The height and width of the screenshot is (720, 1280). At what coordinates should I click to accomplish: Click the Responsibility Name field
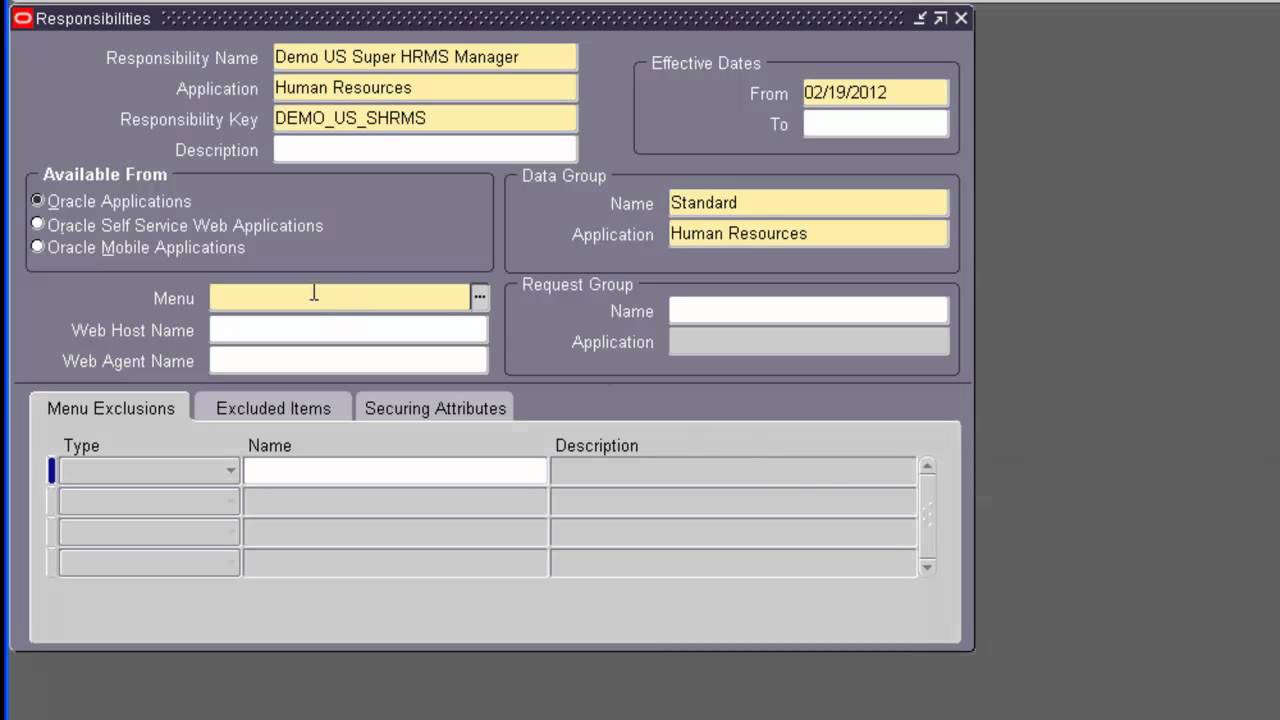[x=424, y=57]
